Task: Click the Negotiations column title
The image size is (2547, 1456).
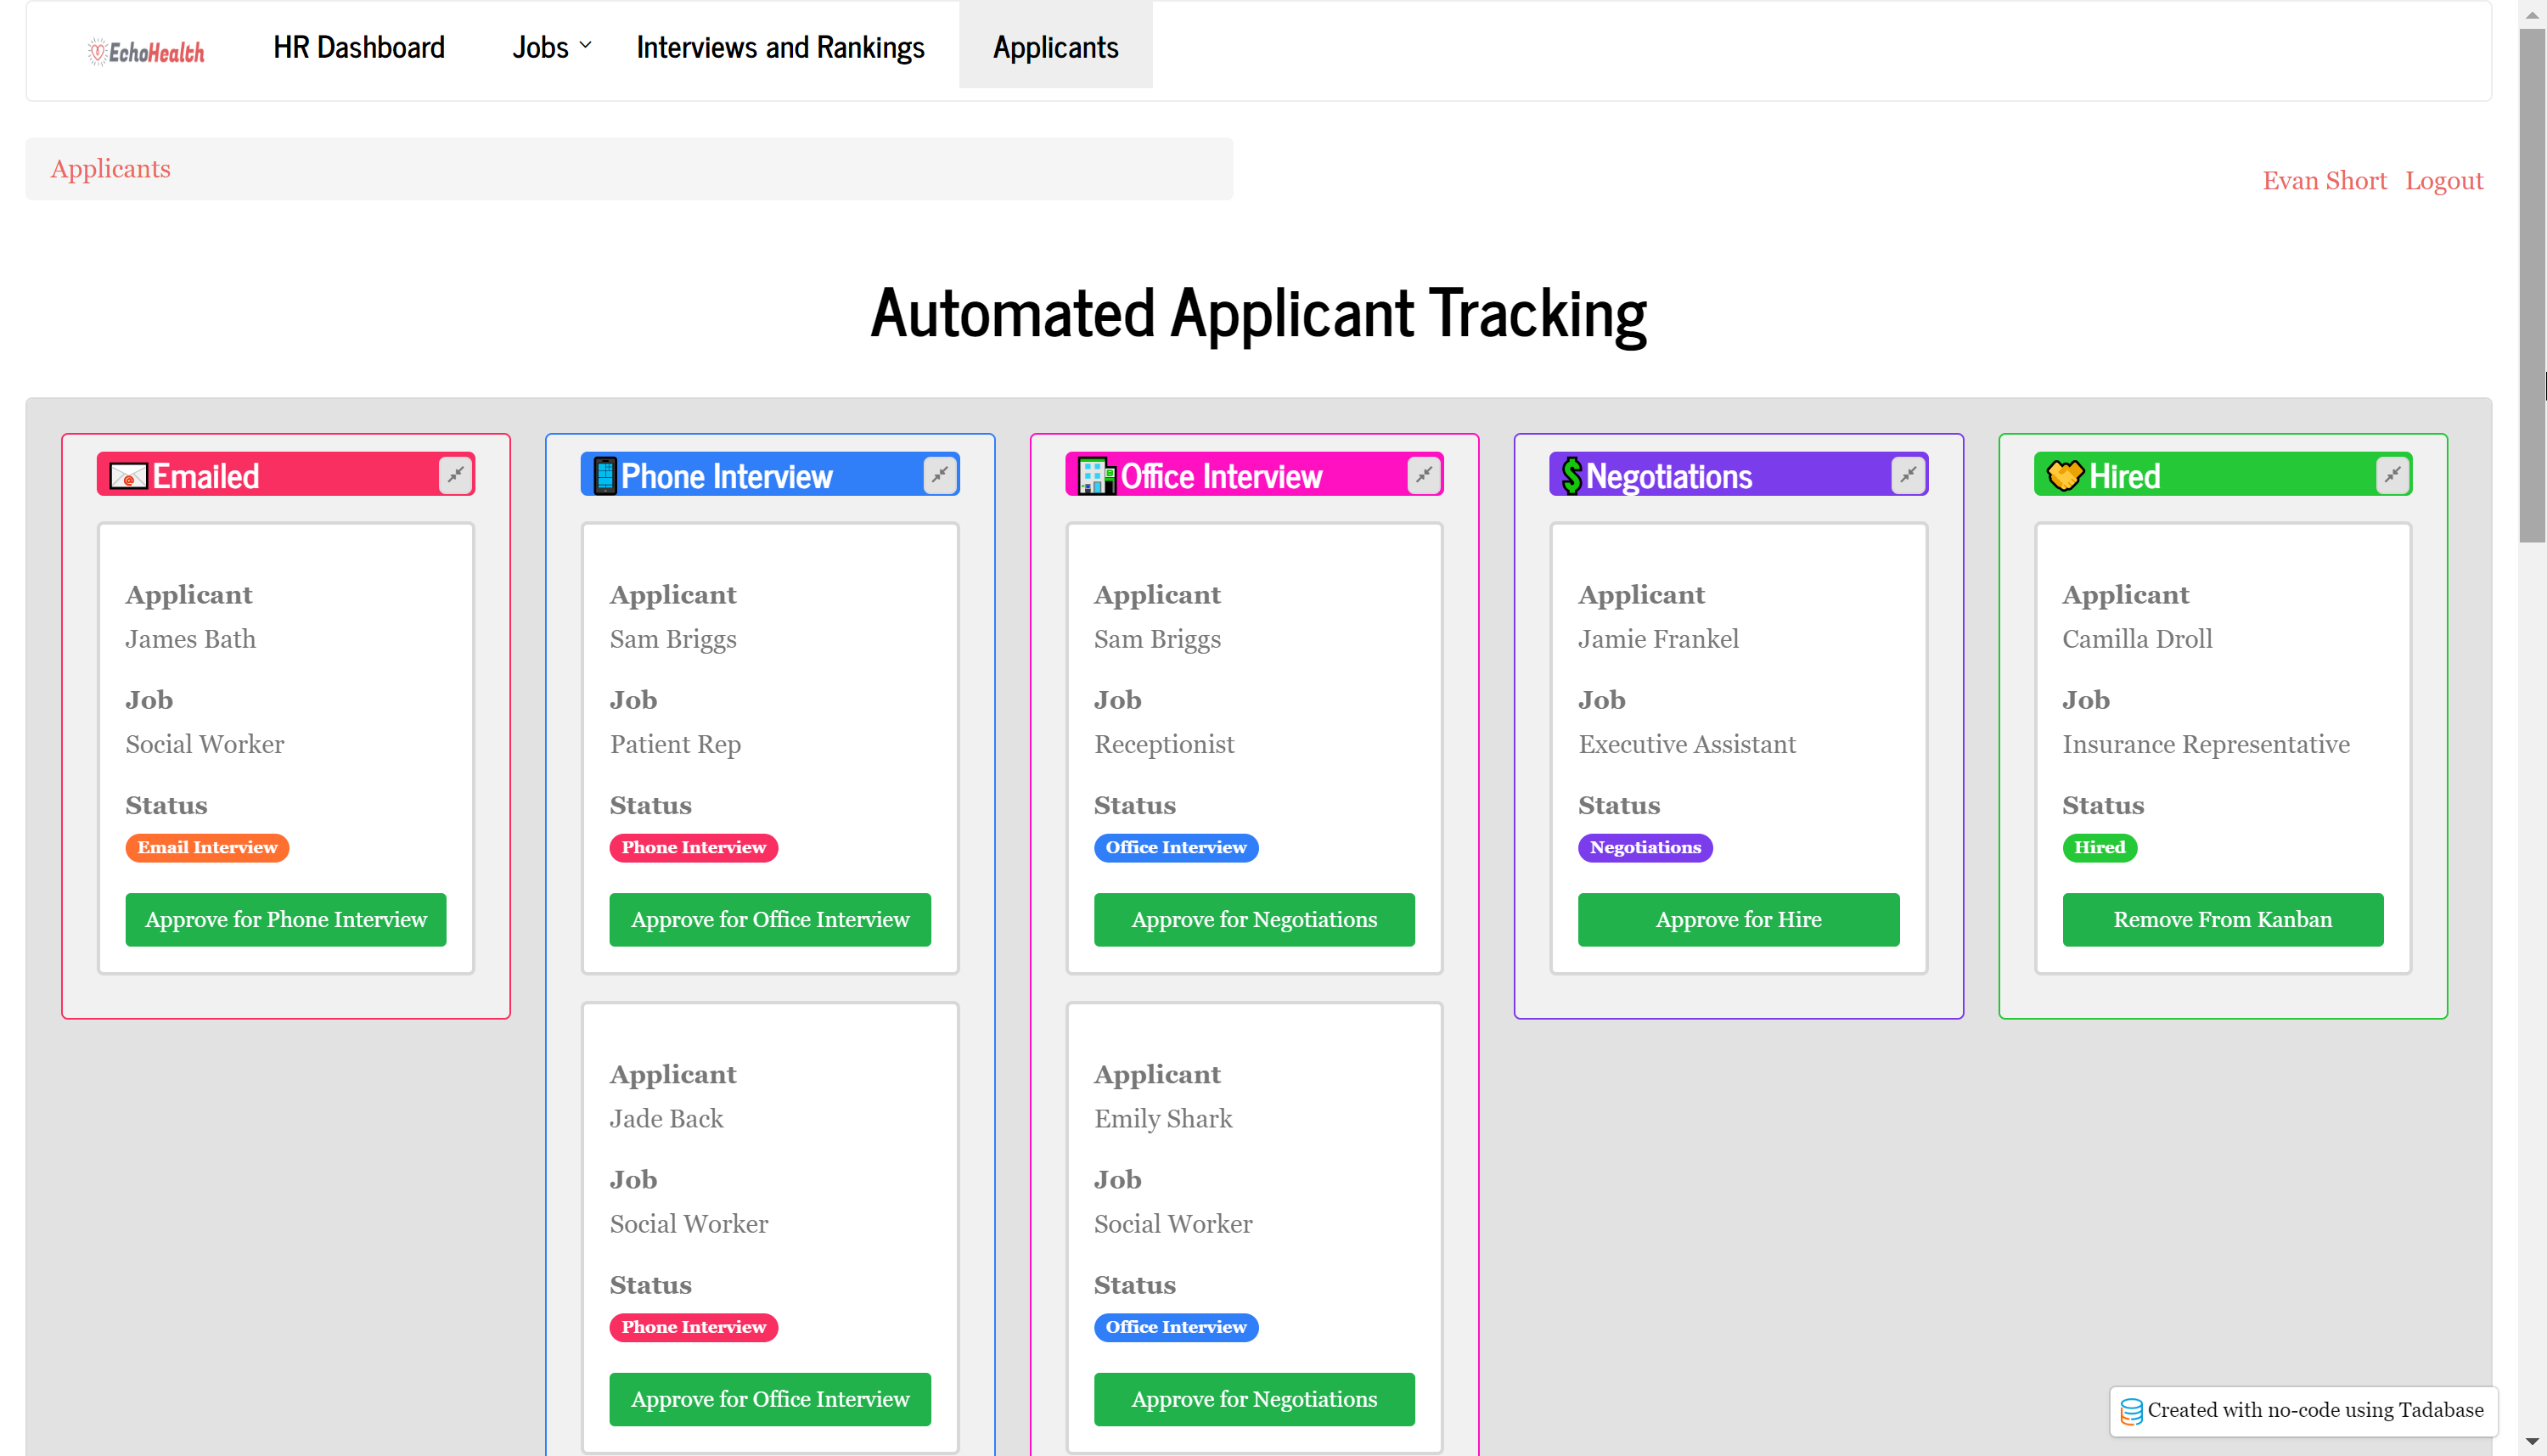Action: 1669,476
